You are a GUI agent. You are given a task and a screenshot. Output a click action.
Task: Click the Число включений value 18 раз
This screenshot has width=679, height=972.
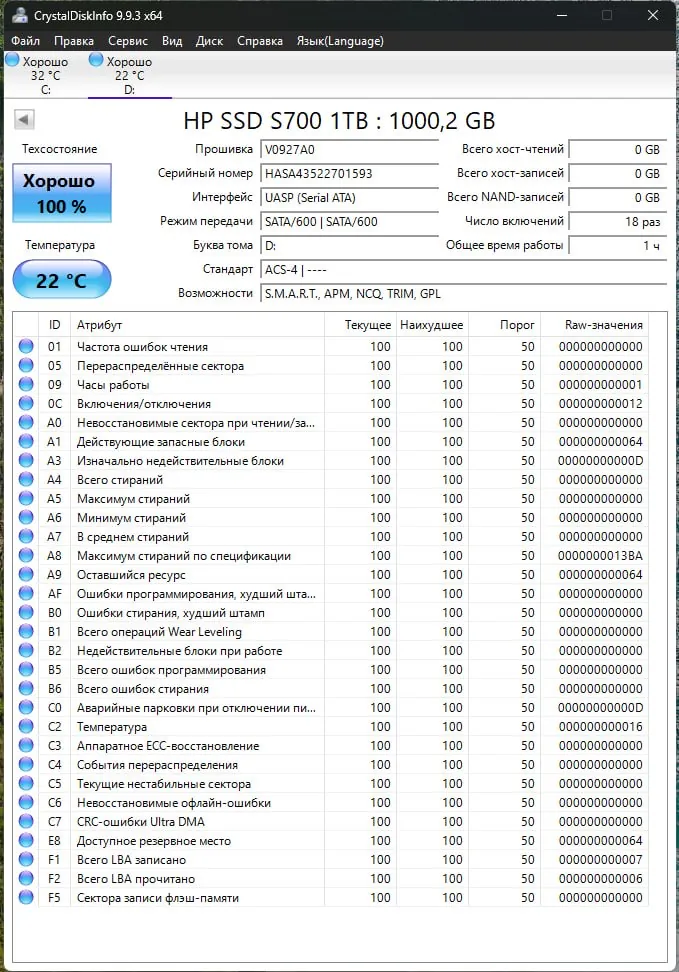click(x=618, y=221)
